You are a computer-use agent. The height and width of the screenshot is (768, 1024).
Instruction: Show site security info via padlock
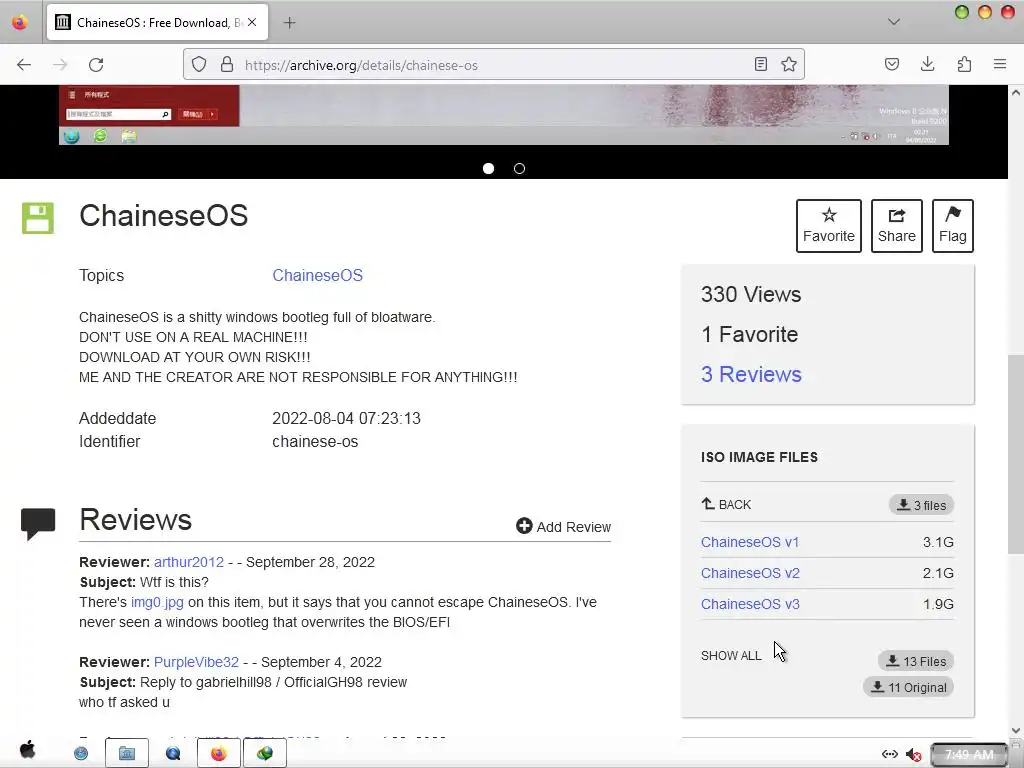click(227, 65)
